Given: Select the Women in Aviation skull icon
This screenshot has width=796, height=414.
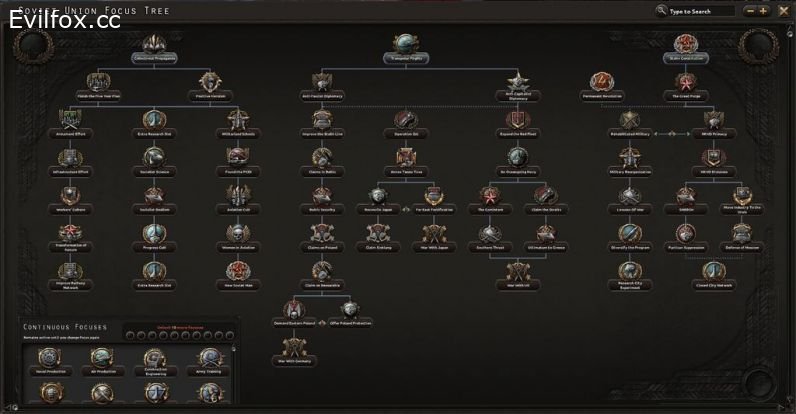Looking at the screenshot, I should tap(238, 234).
